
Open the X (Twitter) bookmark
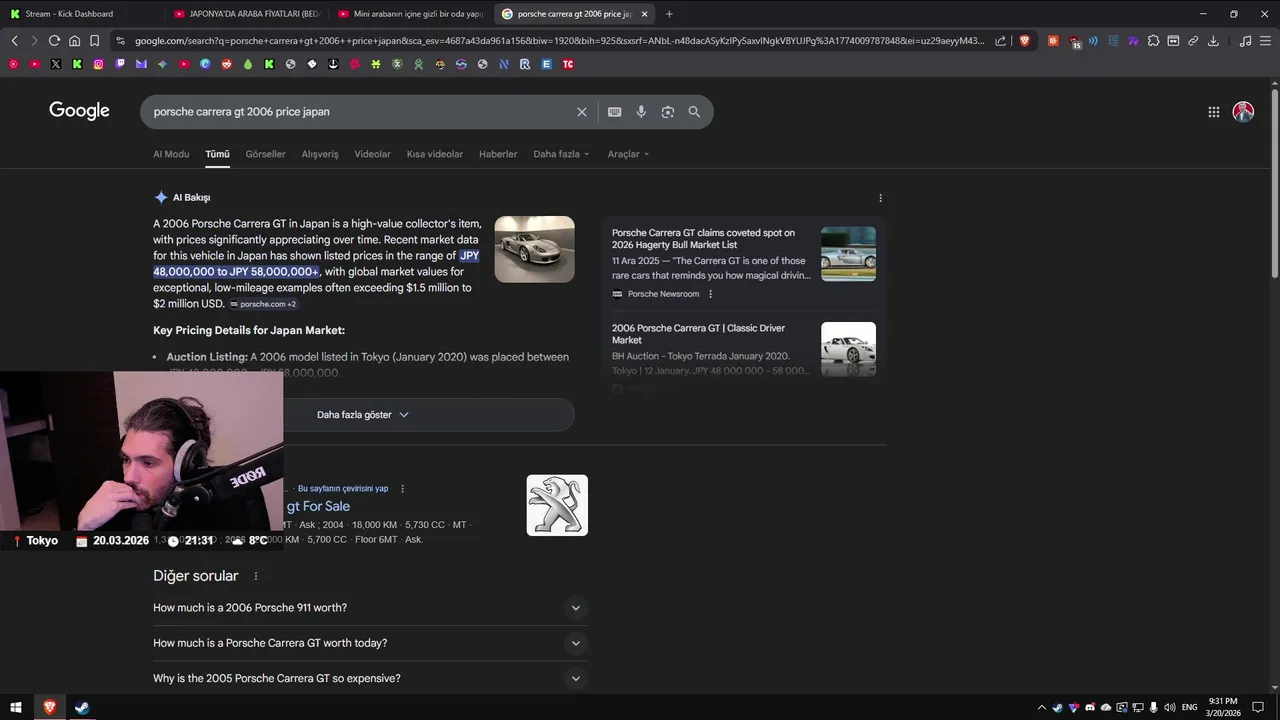pos(56,64)
